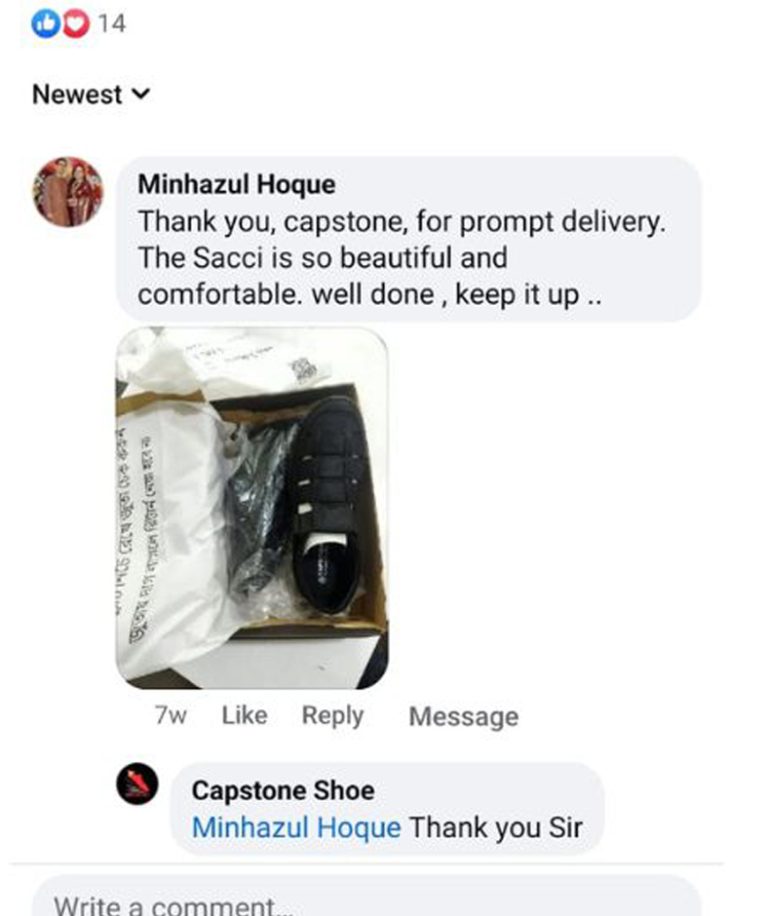Image resolution: width=768 pixels, height=916 pixels.
Task: Click the chevron beside Newest
Action: pos(141,93)
